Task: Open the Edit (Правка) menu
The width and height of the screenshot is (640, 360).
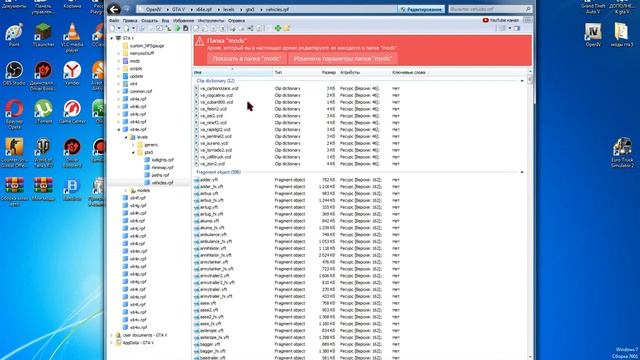Action: 130,20
